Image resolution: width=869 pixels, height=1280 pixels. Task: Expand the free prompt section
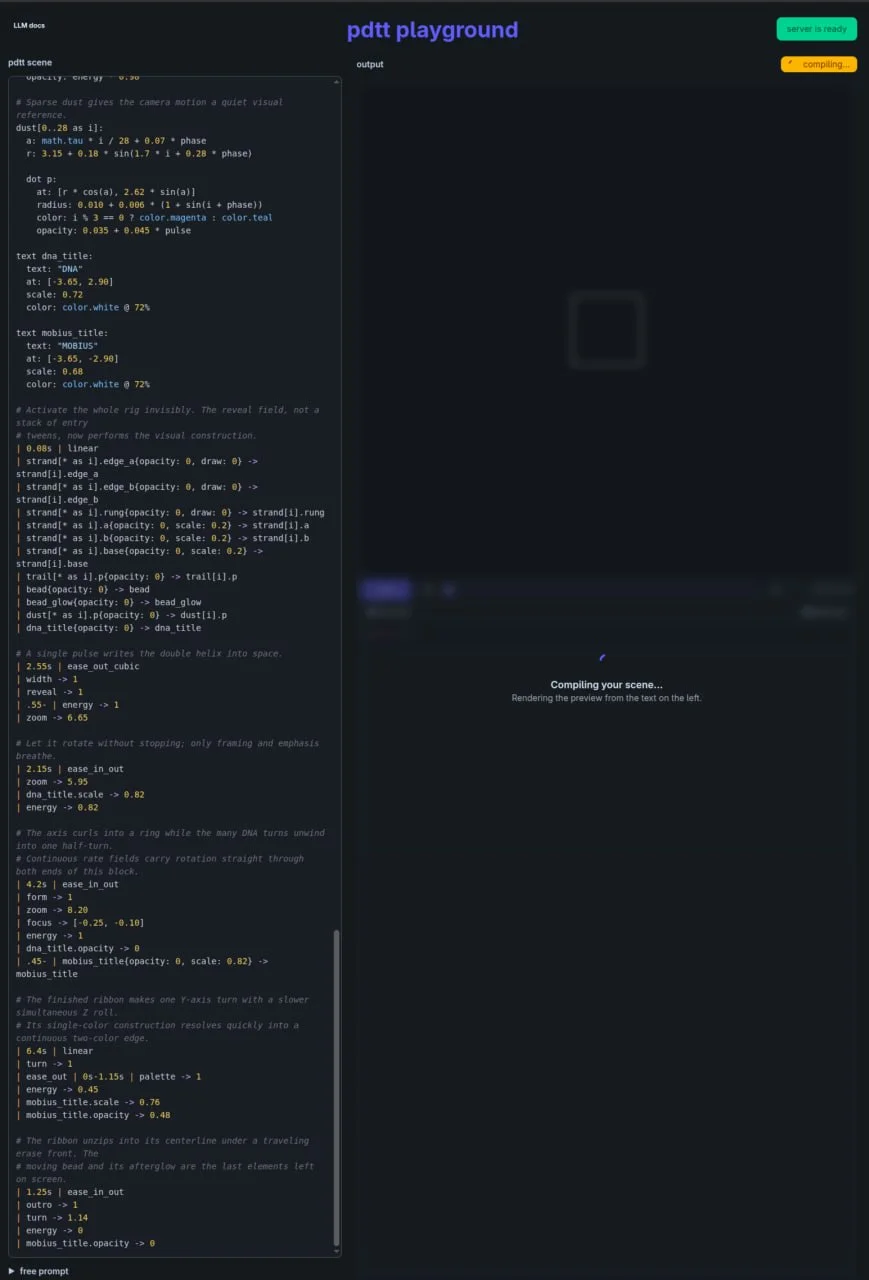(x=39, y=1271)
